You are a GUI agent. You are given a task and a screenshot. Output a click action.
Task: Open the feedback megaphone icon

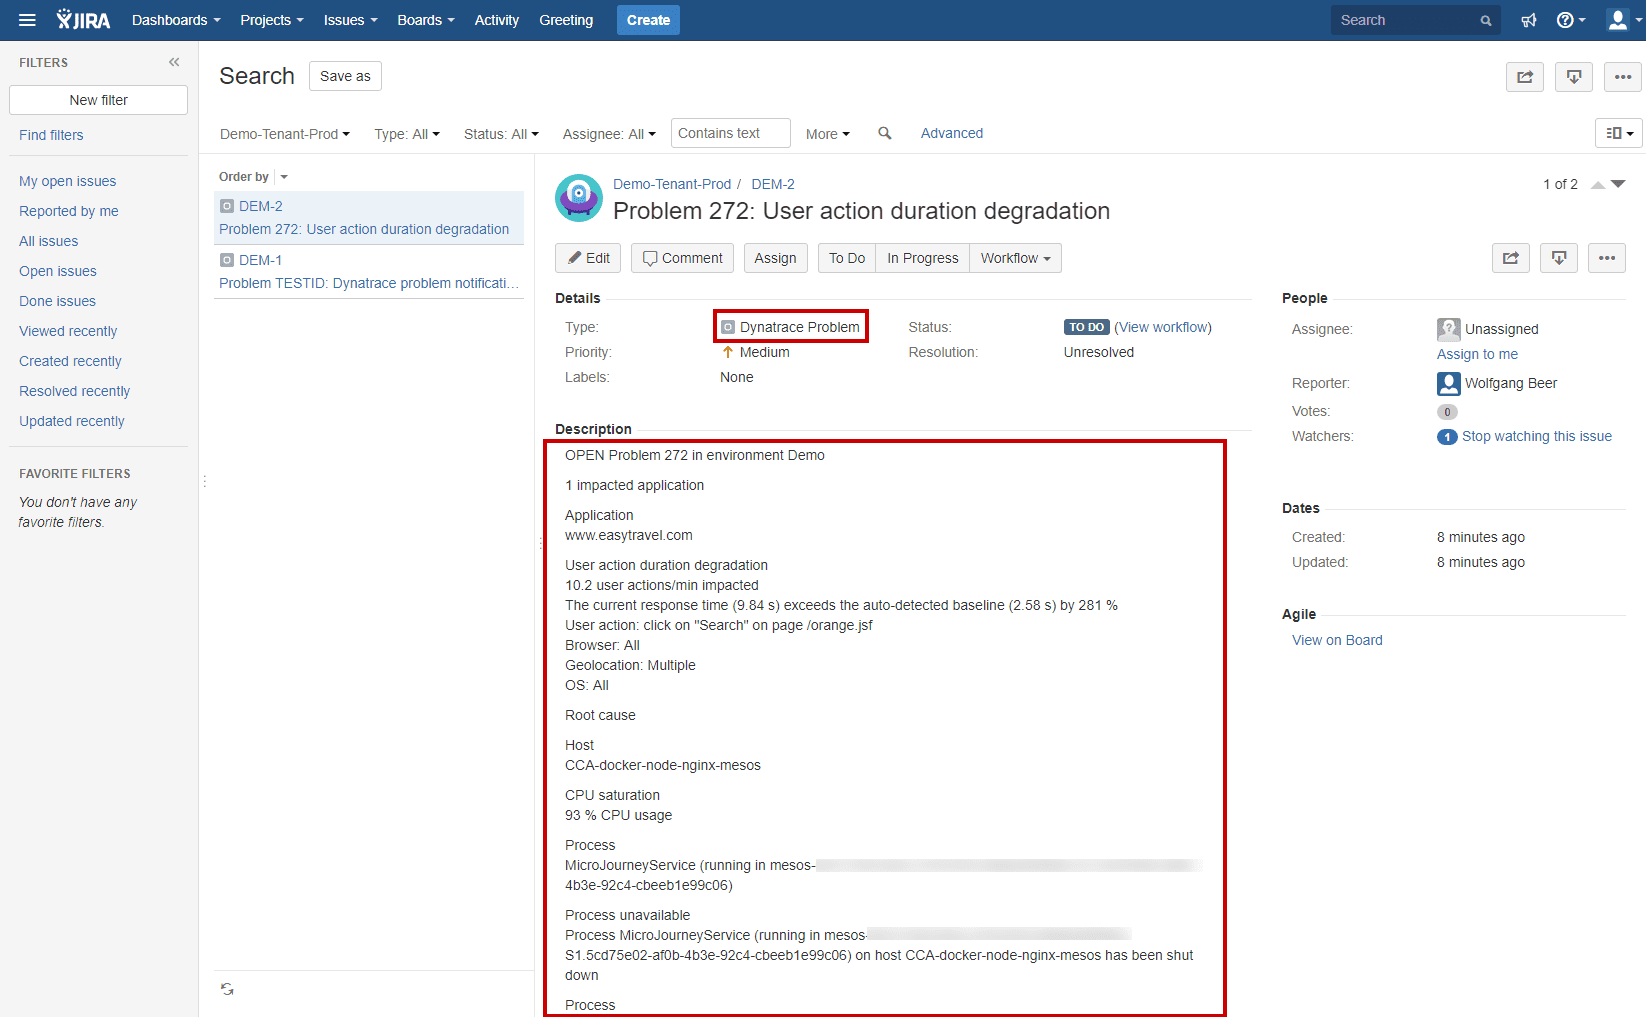(x=1529, y=20)
